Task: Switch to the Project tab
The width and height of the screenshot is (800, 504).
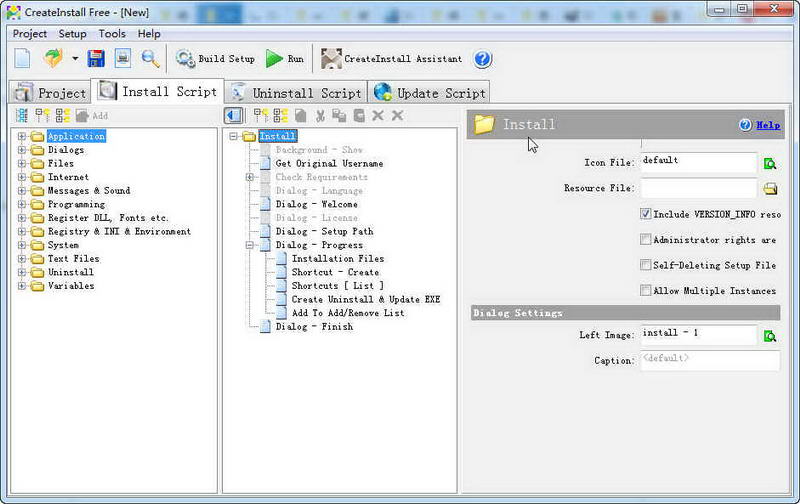Action: [50, 93]
